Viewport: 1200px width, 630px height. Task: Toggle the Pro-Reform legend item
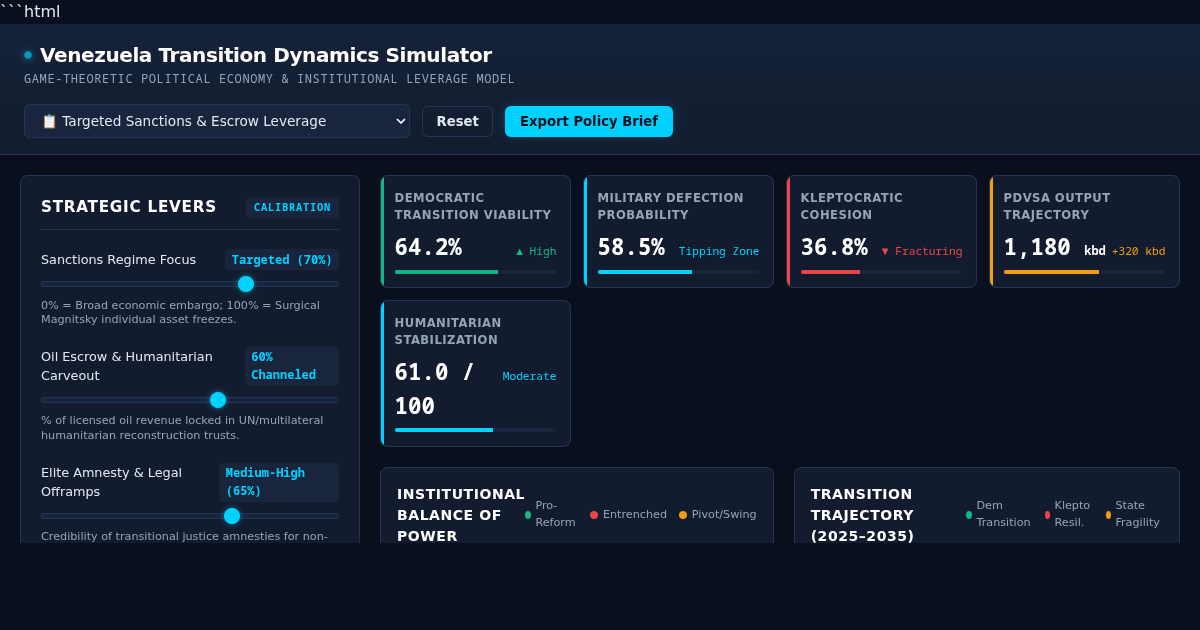[551, 515]
